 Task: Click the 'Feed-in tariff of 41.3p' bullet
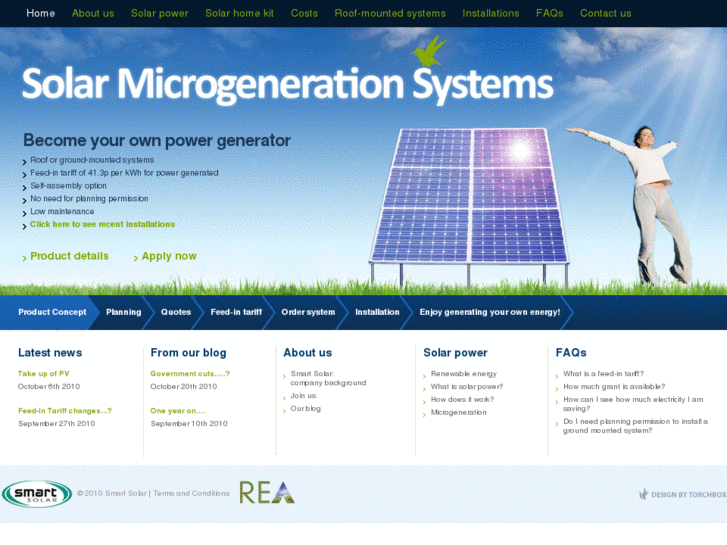[124, 173]
